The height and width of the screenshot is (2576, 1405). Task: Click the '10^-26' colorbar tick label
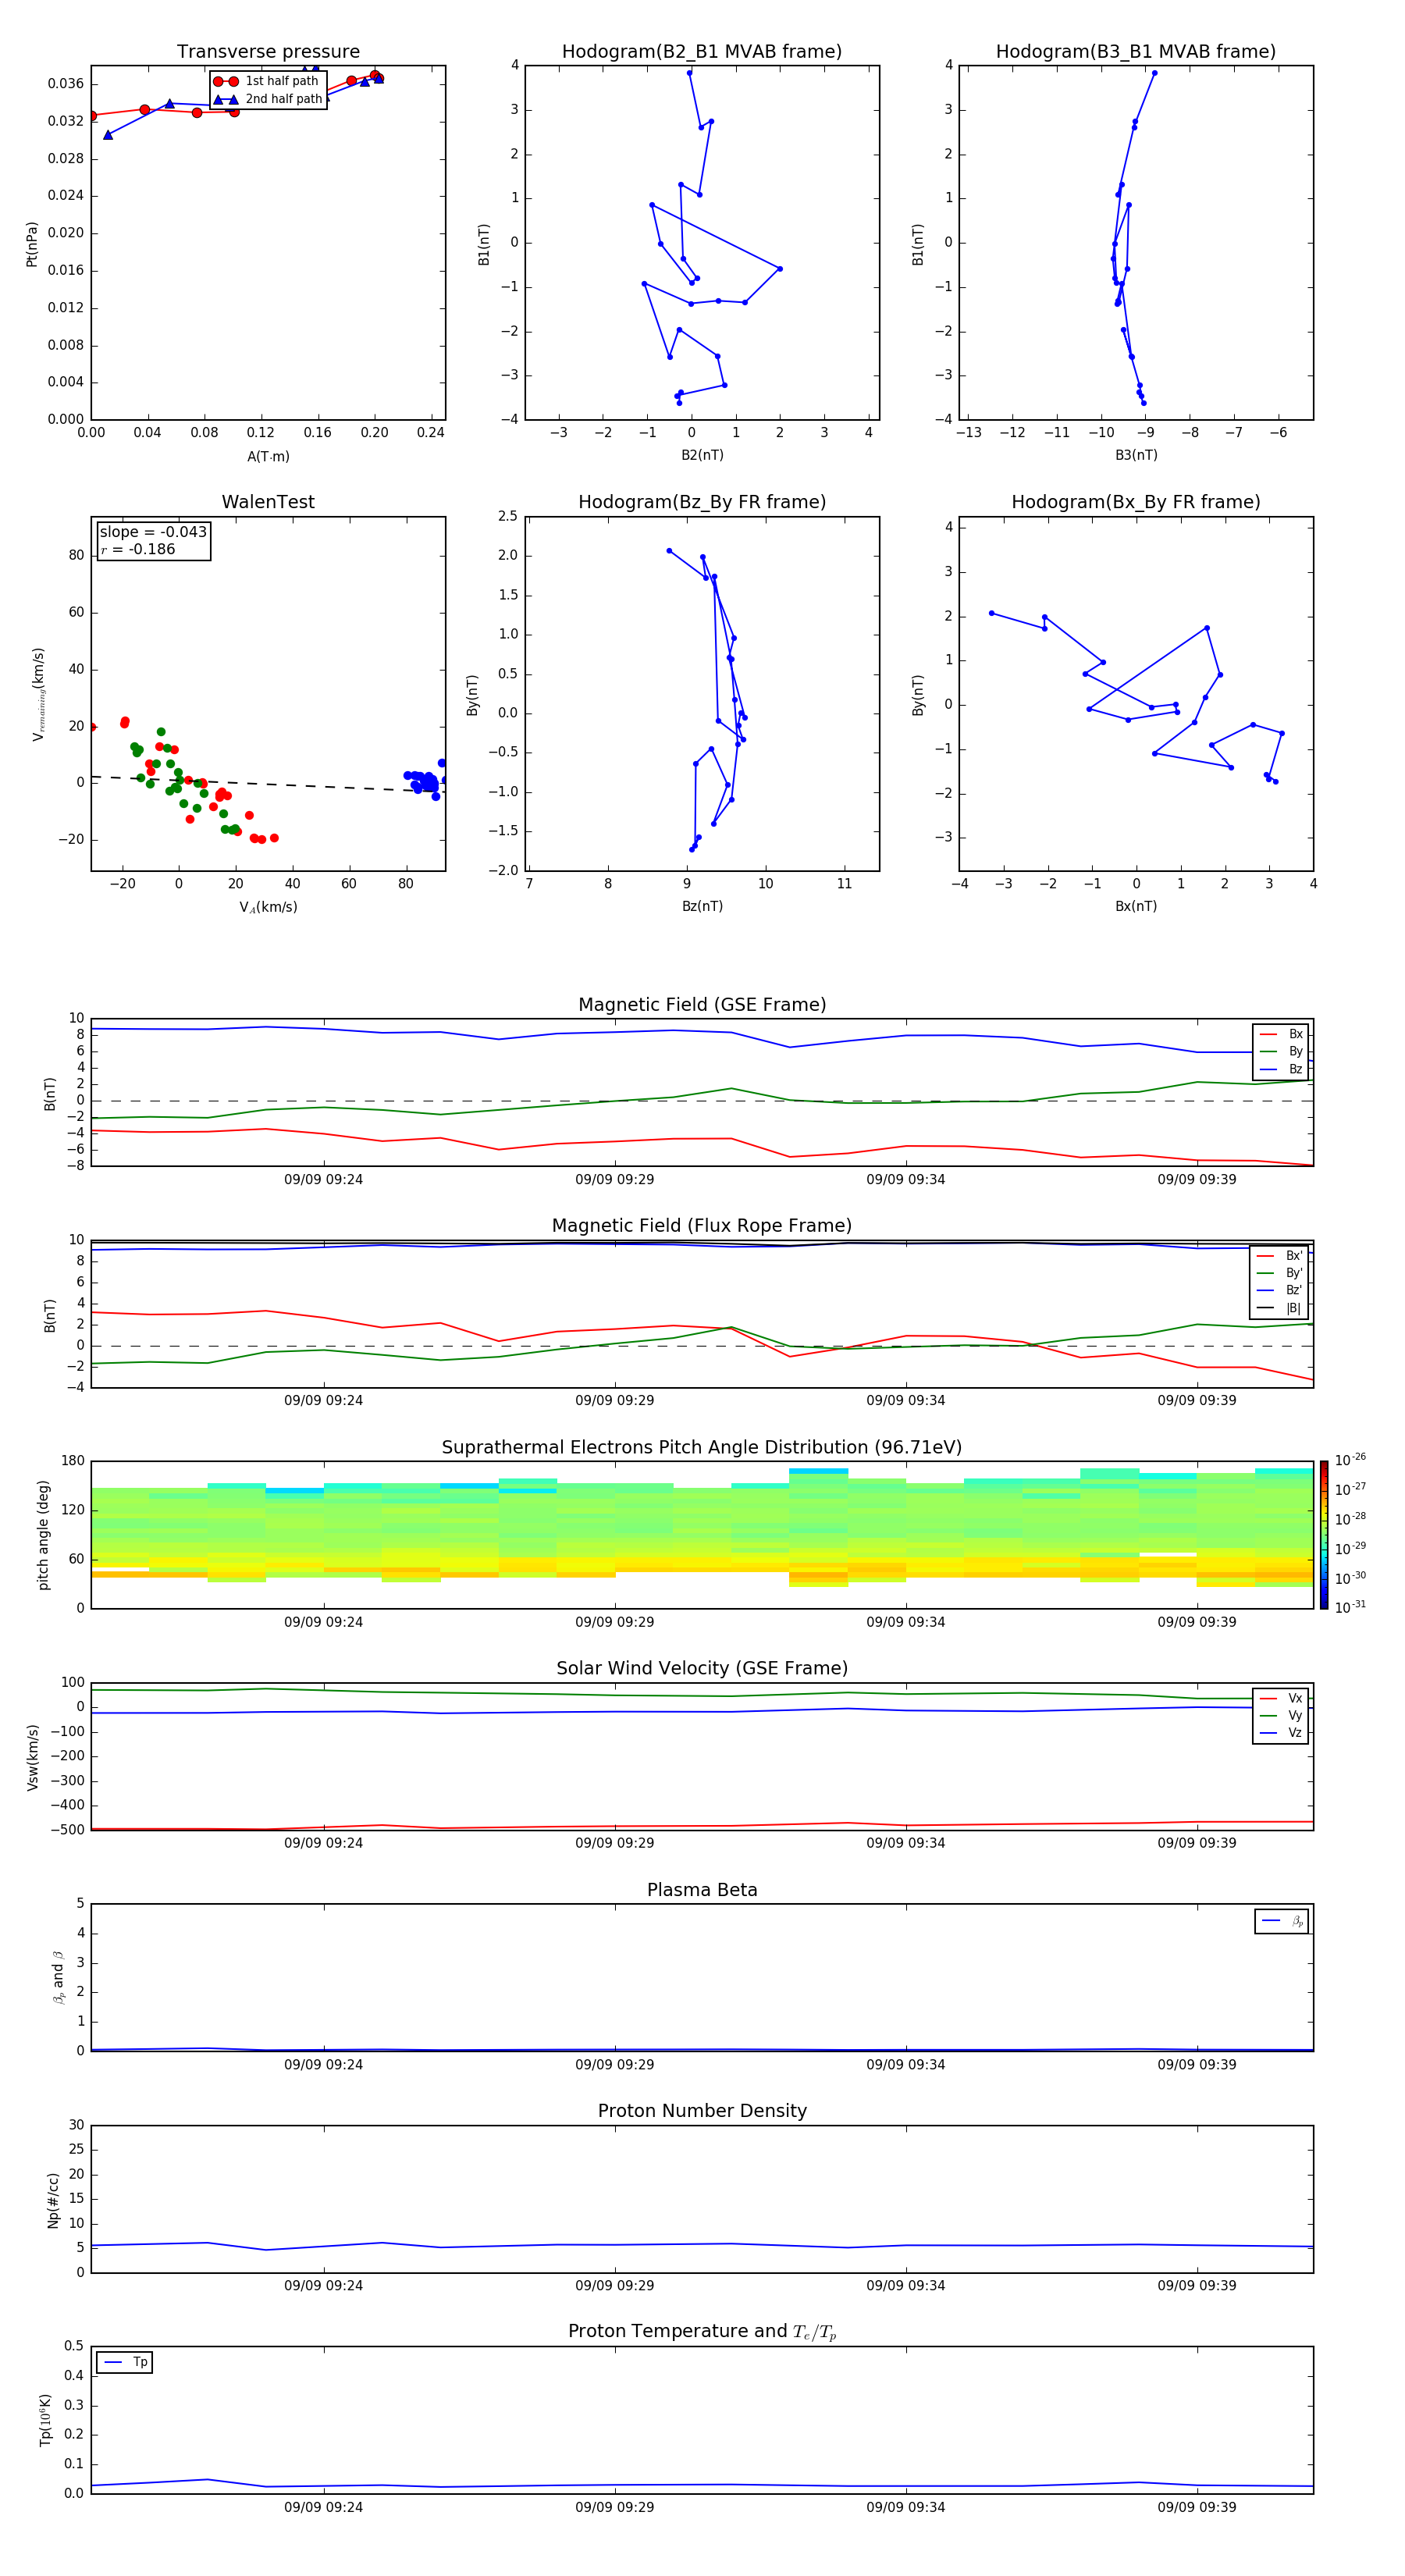click(1350, 1460)
